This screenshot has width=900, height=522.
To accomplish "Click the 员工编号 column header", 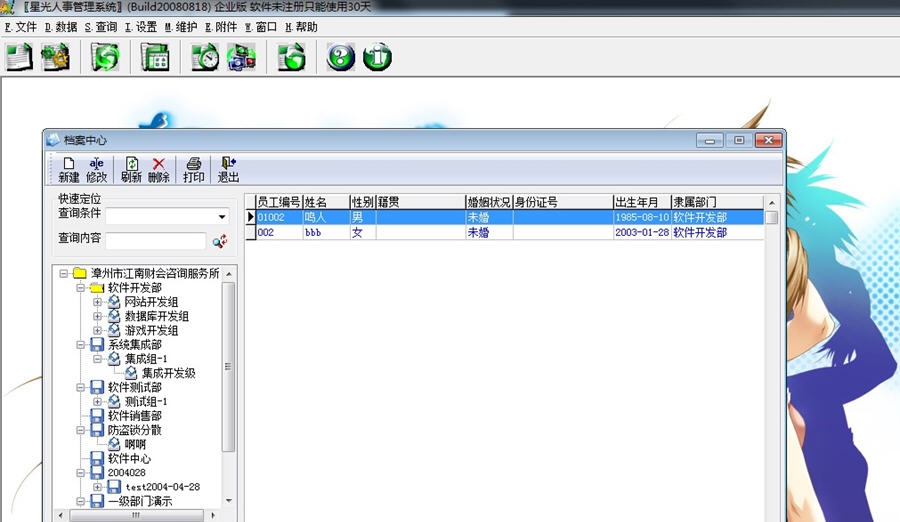I will click(279, 202).
